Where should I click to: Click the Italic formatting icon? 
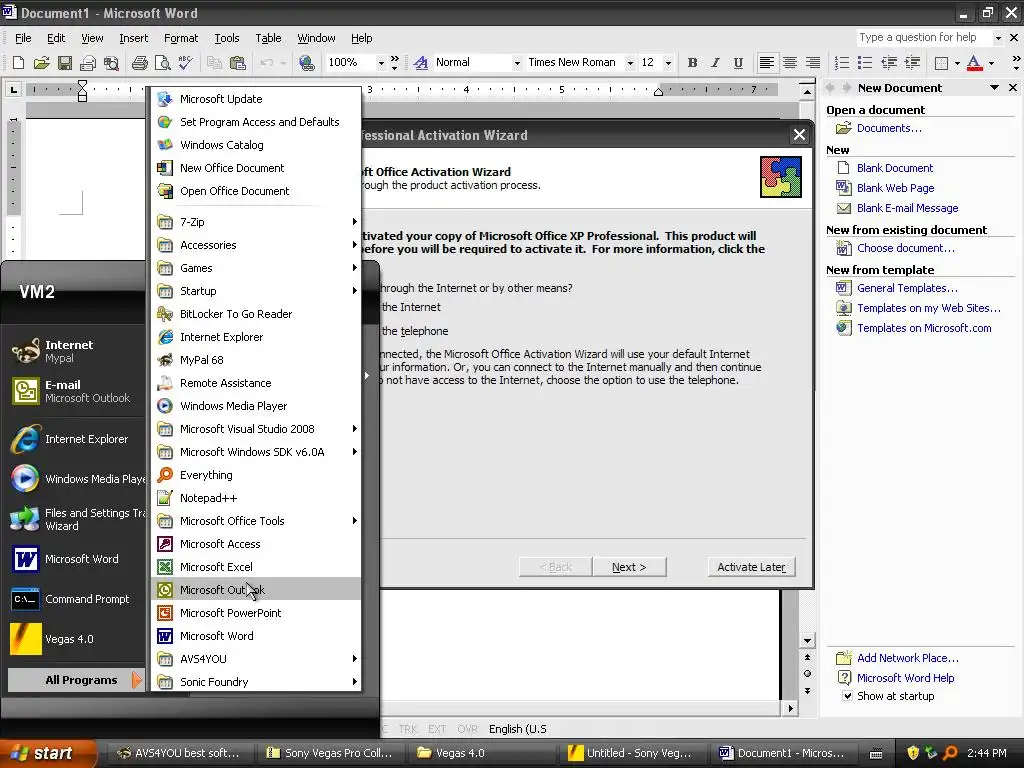715,63
